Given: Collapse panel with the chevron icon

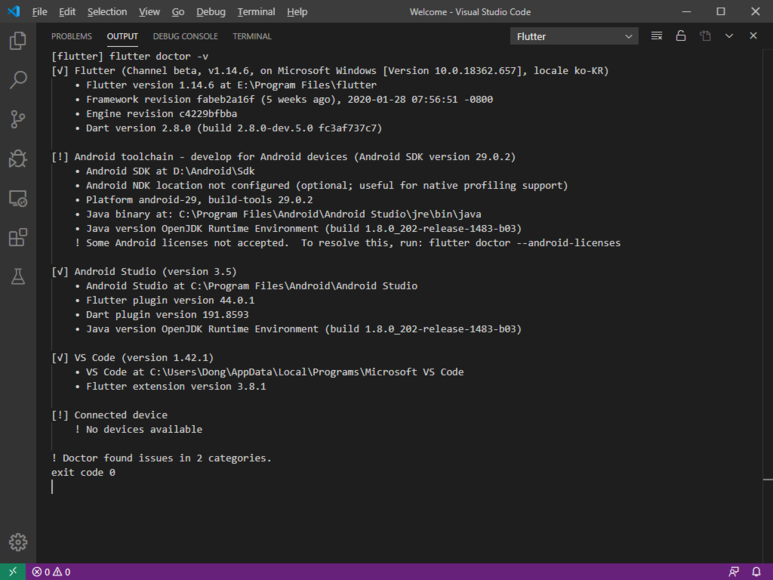Looking at the screenshot, I should 729,36.
